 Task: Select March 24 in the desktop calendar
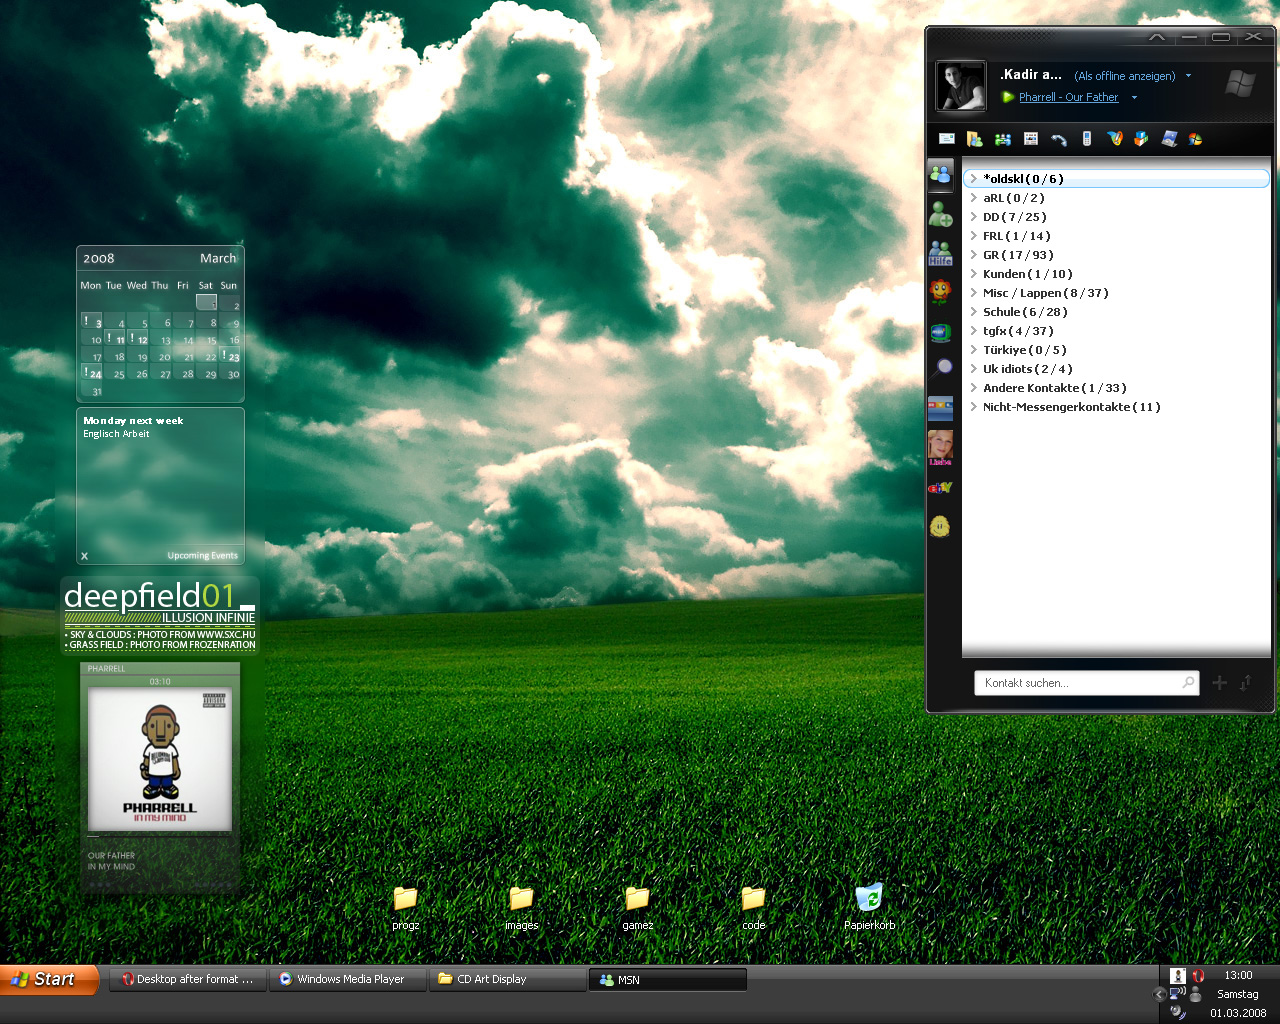[93, 373]
